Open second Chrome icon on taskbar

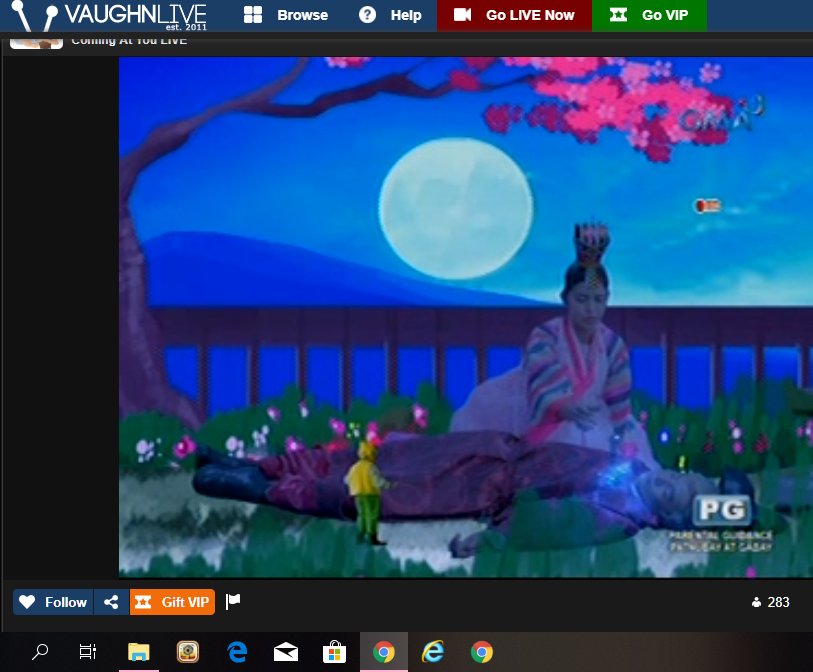pos(482,652)
